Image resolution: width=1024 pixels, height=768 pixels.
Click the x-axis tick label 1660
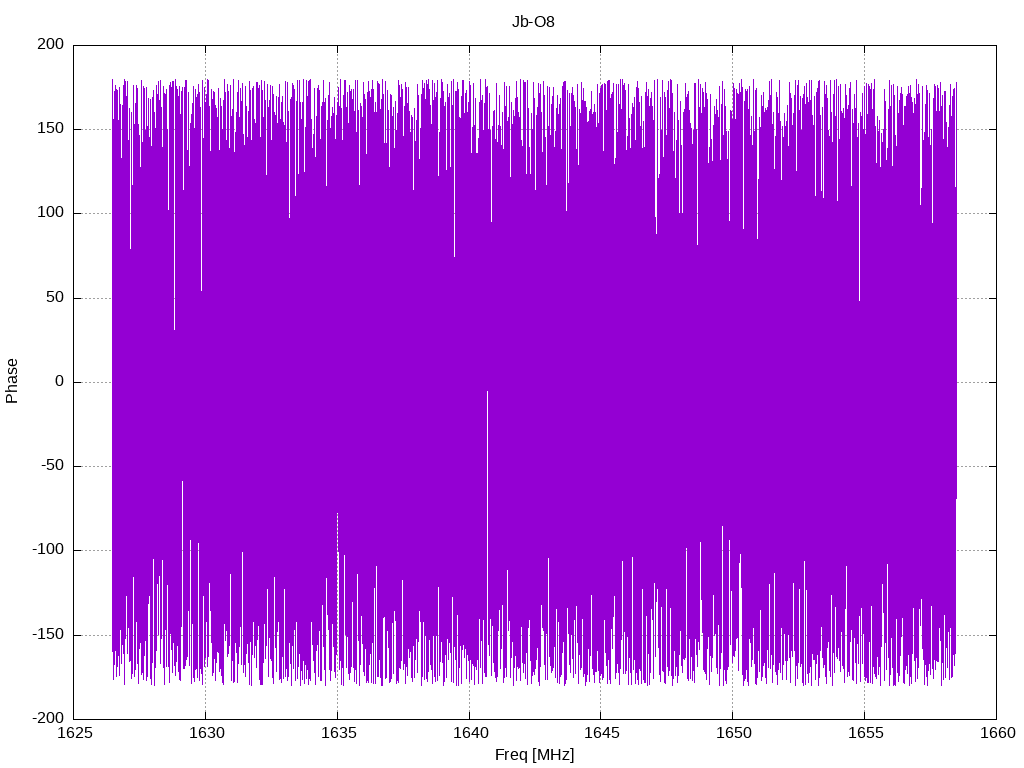[x=997, y=733]
